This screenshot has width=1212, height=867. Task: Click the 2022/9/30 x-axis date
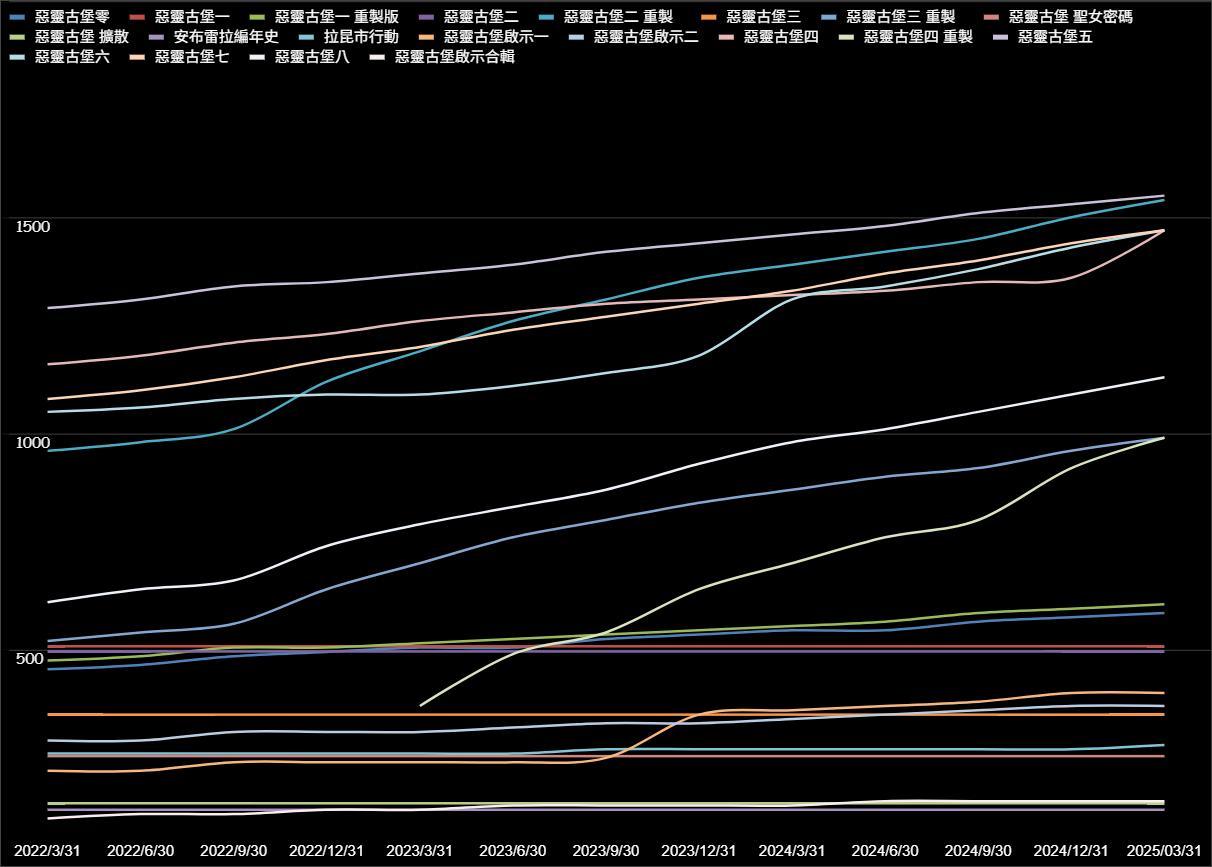(x=234, y=850)
